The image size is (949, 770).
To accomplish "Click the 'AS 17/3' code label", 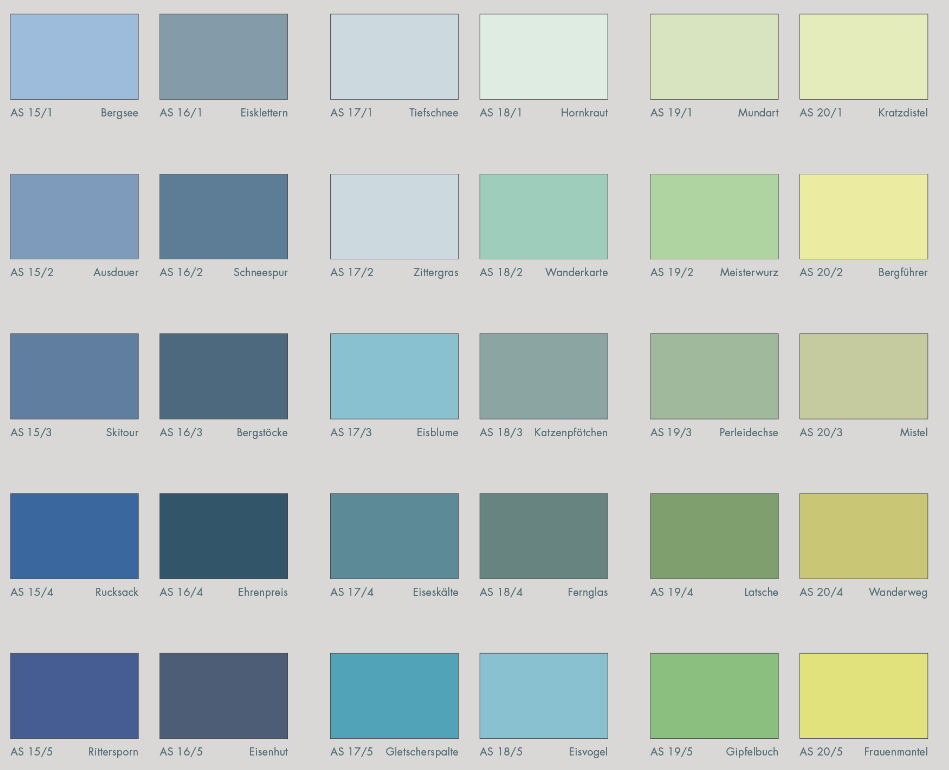I will (351, 432).
